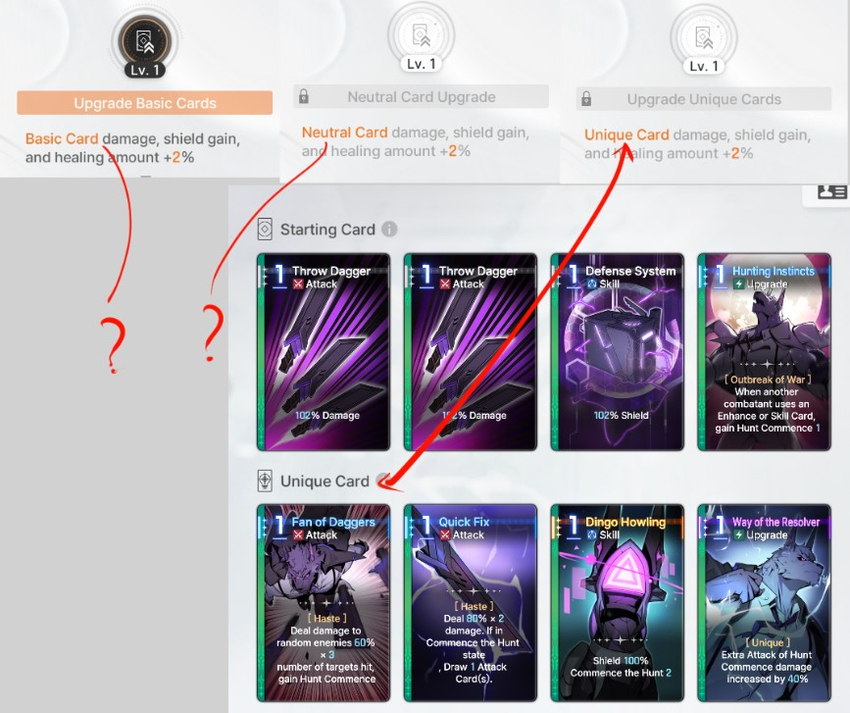Click the Unique Cards Lv. 1 upgrade icon
The width and height of the screenshot is (850, 713).
pyautogui.click(x=704, y=37)
